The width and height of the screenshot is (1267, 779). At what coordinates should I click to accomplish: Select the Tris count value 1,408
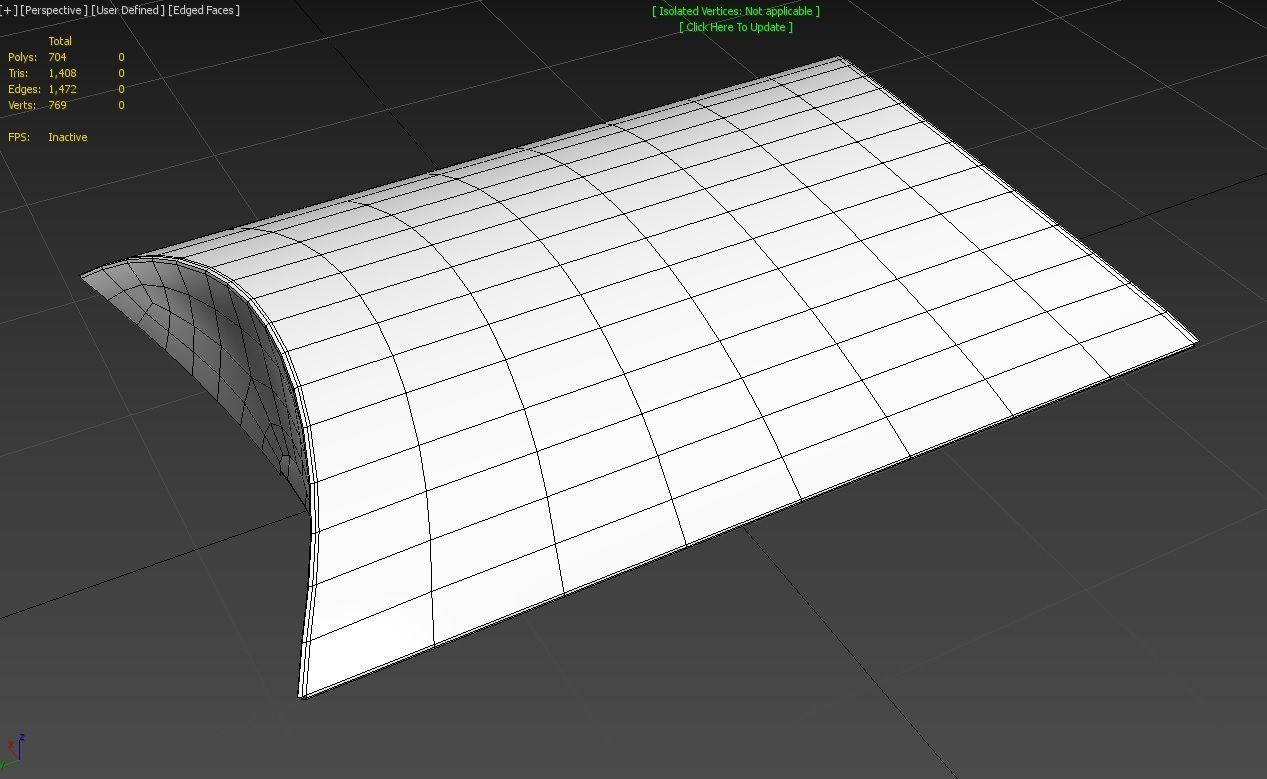coord(62,73)
